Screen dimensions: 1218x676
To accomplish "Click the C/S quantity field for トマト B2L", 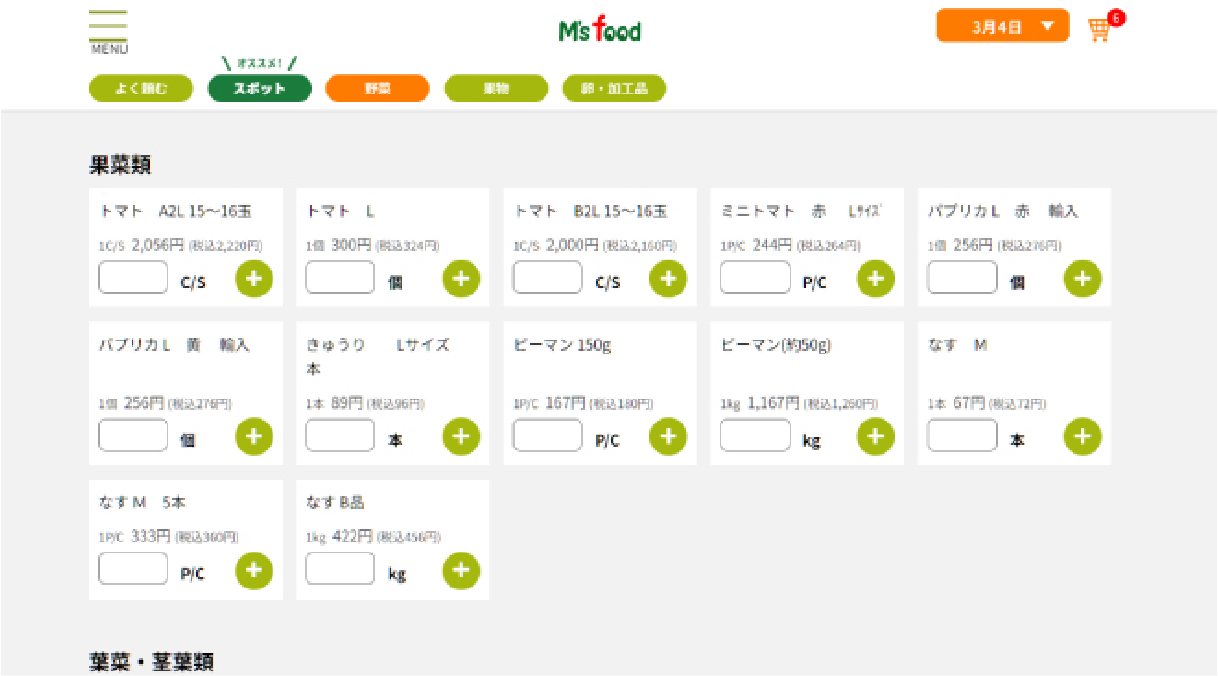I will pos(547,278).
